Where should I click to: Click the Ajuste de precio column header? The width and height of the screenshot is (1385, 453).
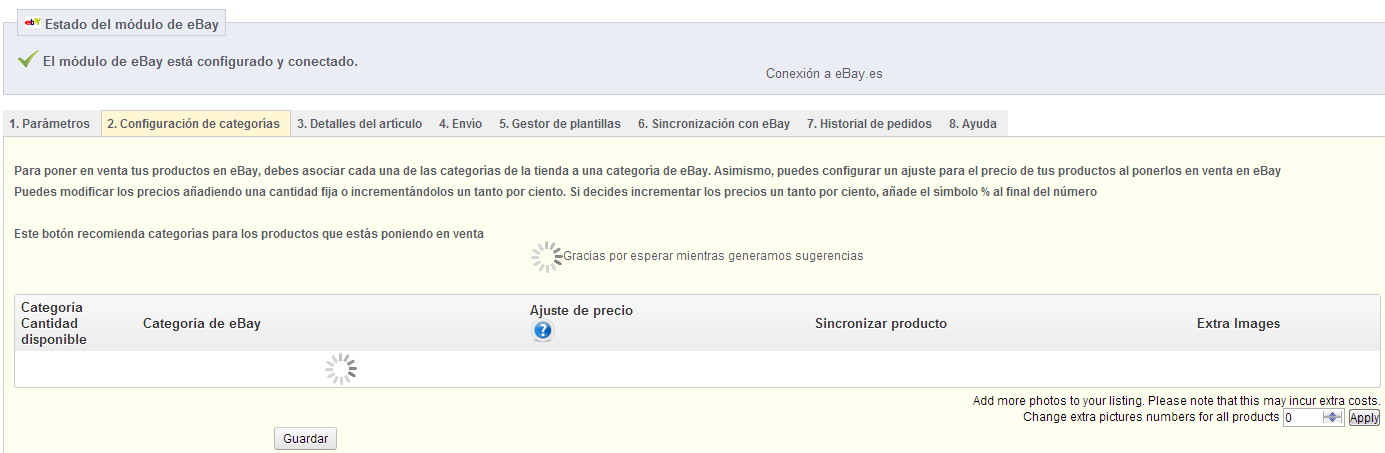(x=581, y=310)
